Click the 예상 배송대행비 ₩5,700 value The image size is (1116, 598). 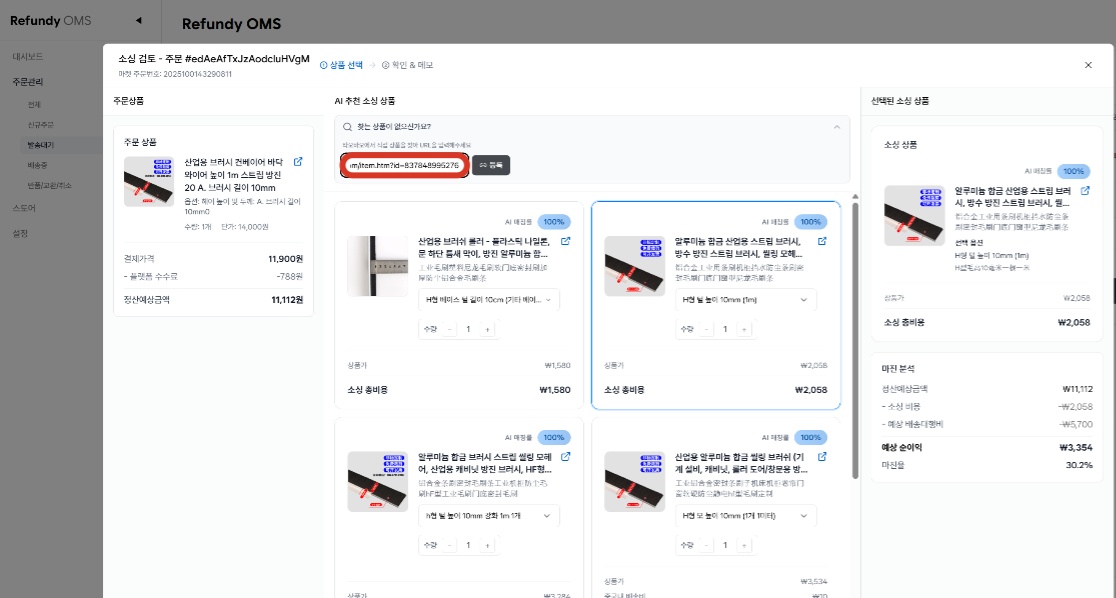[x=1076, y=424]
